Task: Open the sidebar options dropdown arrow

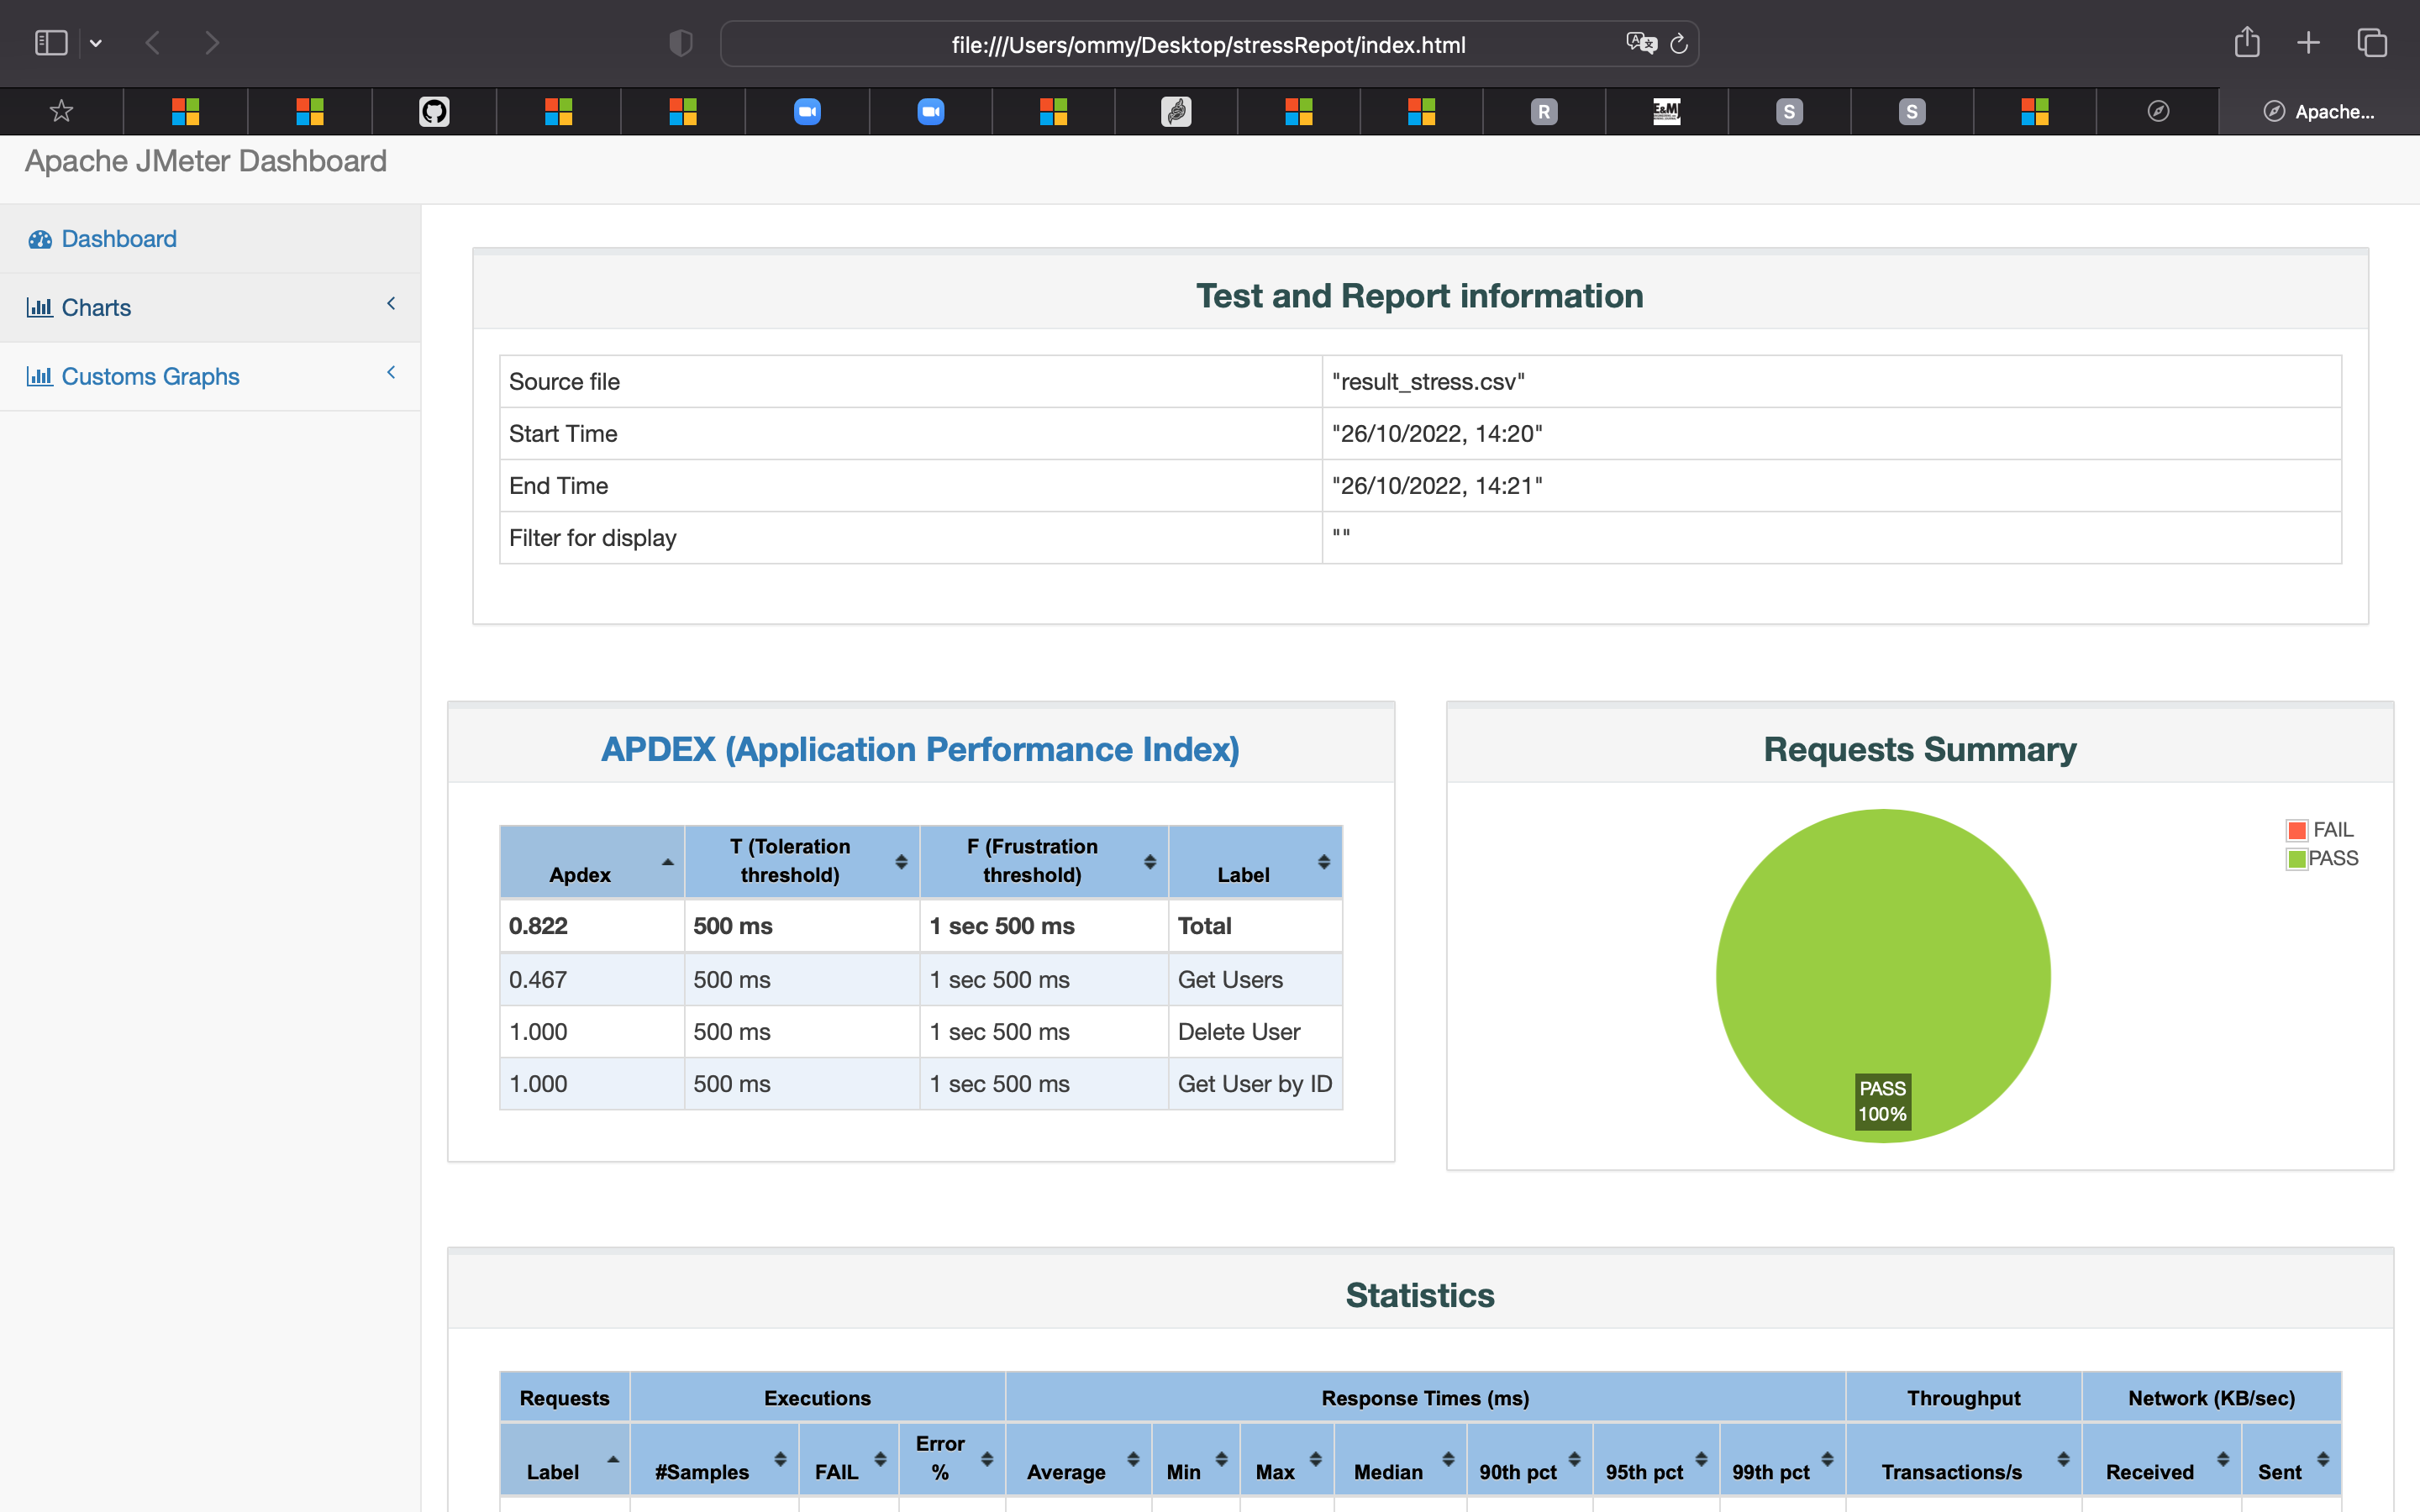Action: 96,43
